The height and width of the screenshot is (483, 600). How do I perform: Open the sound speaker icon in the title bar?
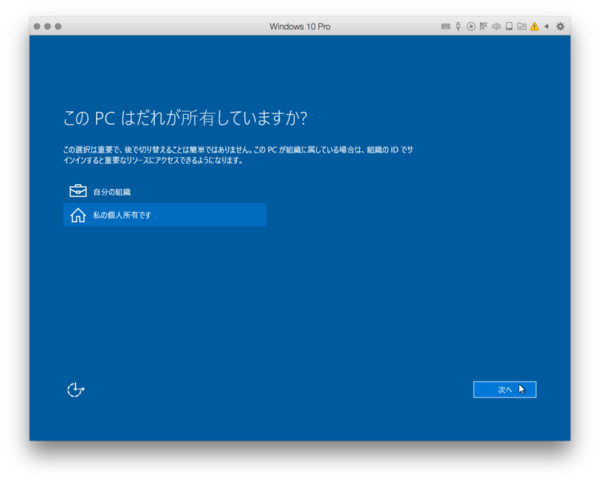pyautogui.click(x=496, y=26)
